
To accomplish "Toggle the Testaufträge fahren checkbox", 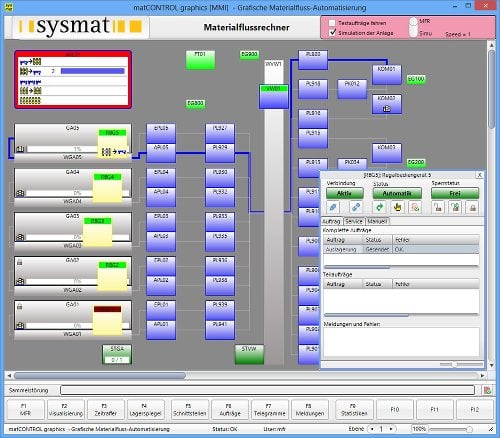I will pos(332,23).
